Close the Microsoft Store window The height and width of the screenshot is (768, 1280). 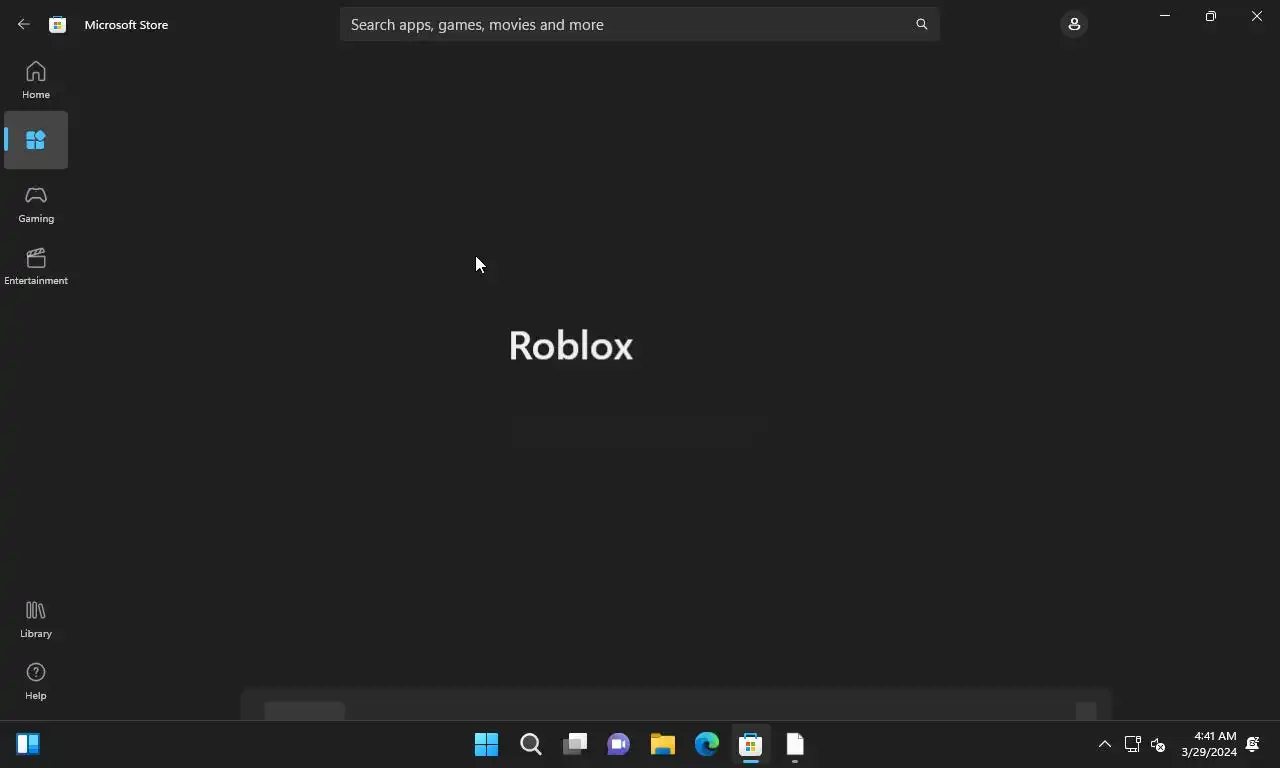[x=1257, y=16]
